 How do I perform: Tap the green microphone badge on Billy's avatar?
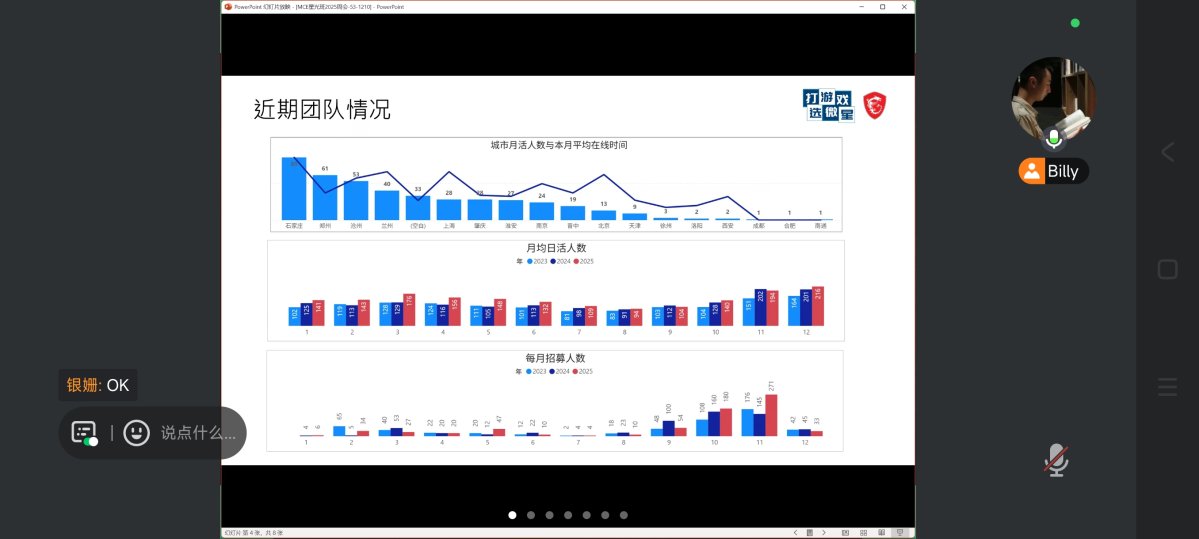coord(1054,138)
